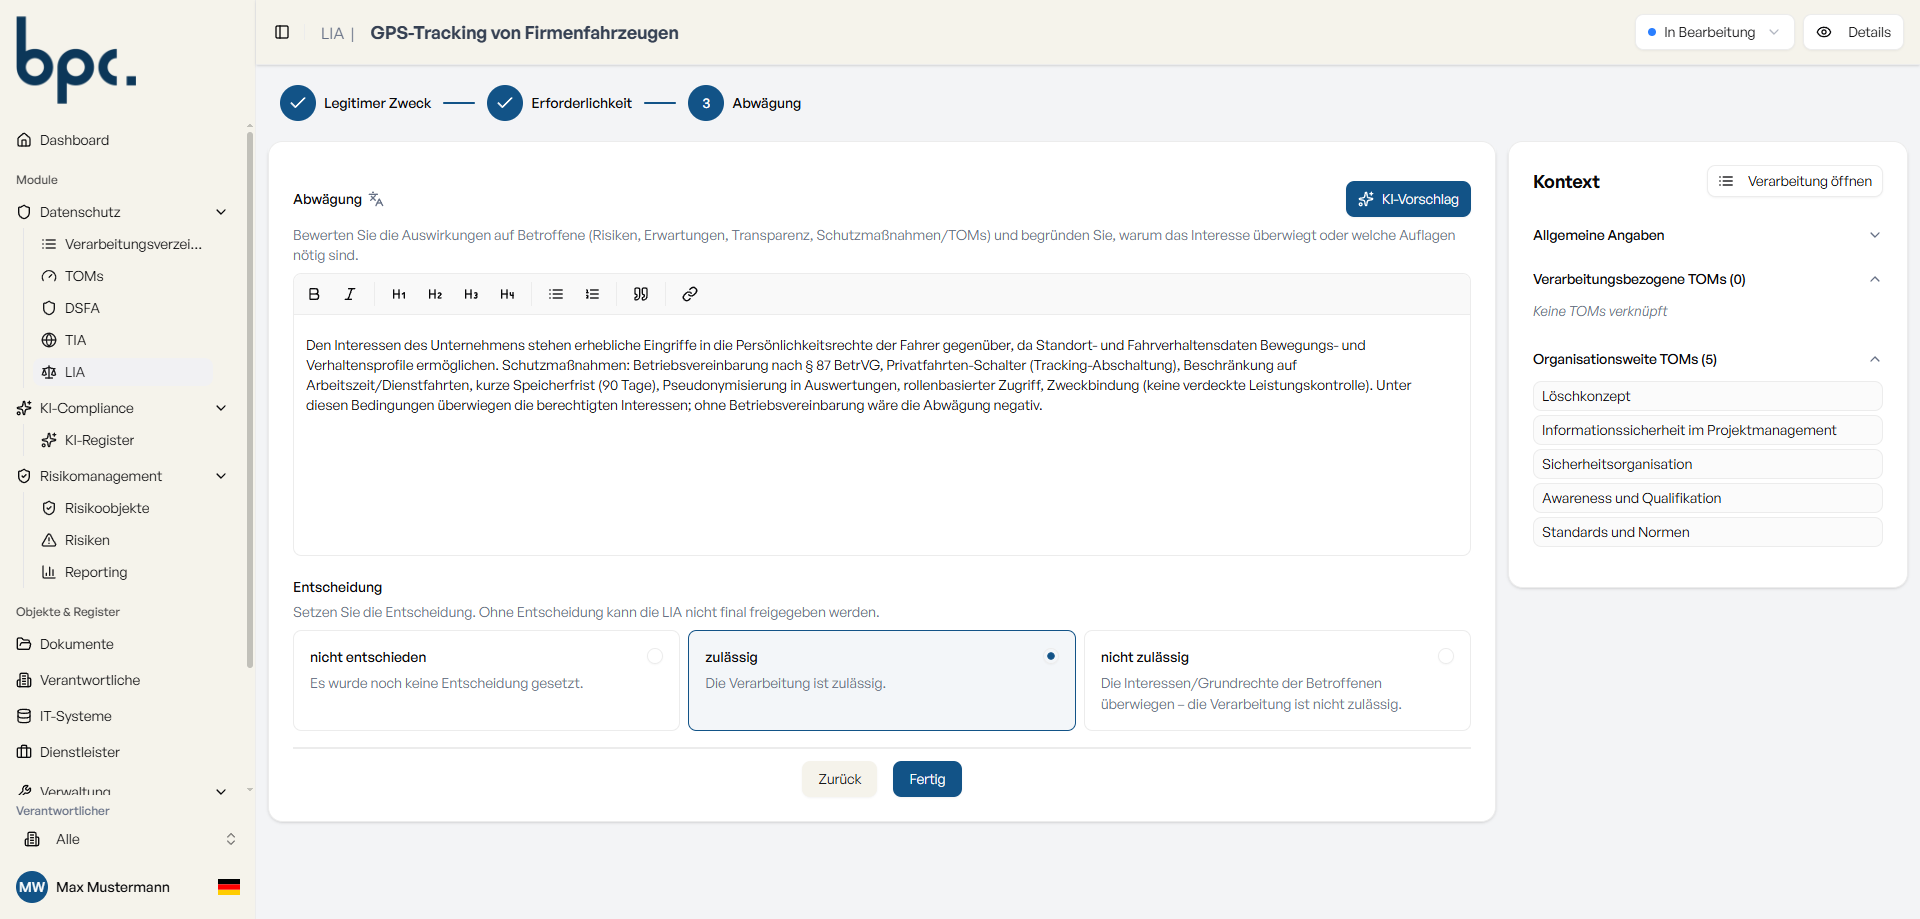The height and width of the screenshot is (919, 1920).
Task: Apply italic formatting in editor toolbar
Action: 350,294
